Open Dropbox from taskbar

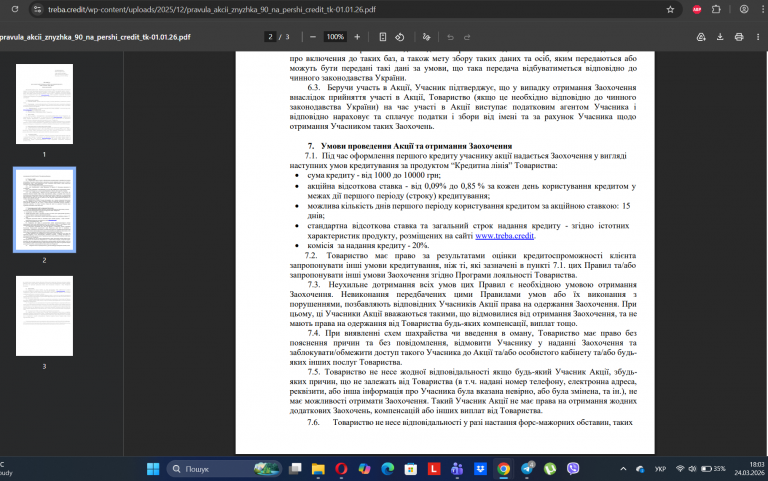point(480,469)
